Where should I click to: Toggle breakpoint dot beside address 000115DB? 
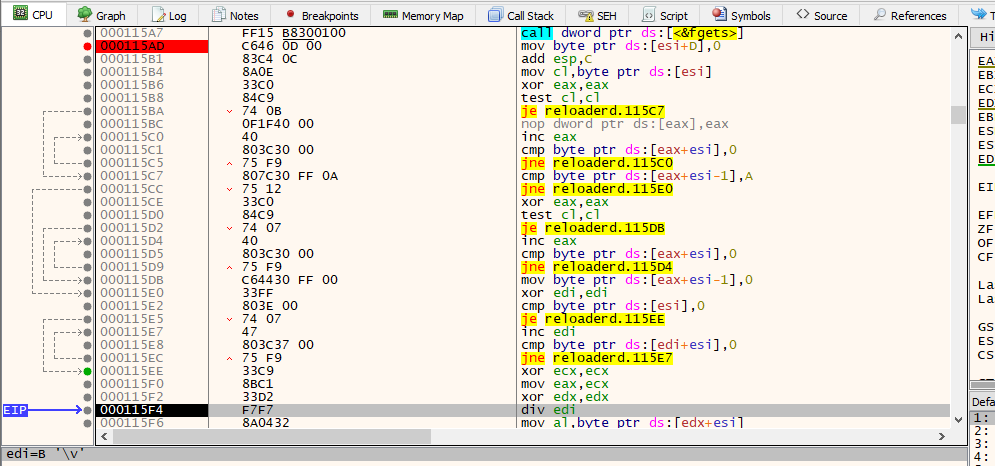[87, 280]
